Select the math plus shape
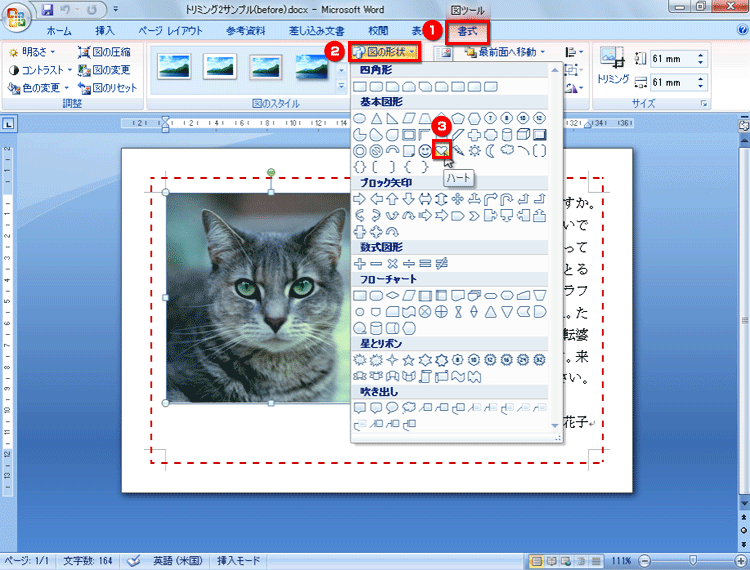The width and height of the screenshot is (750, 570). 360,263
